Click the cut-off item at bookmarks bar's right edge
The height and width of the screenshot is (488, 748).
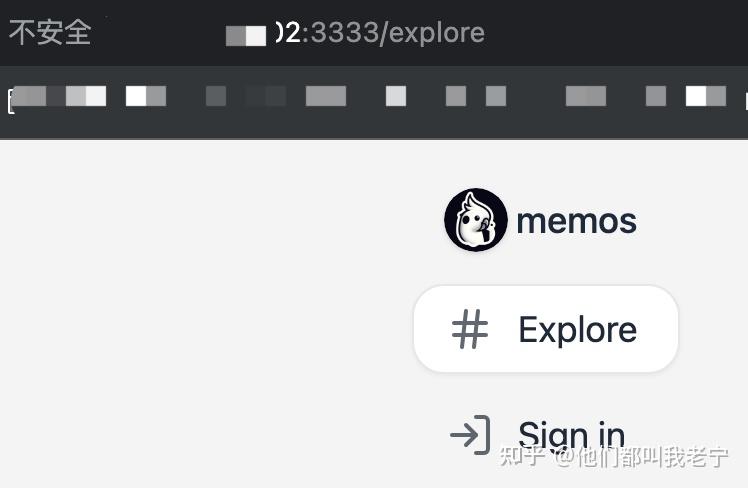(746, 101)
